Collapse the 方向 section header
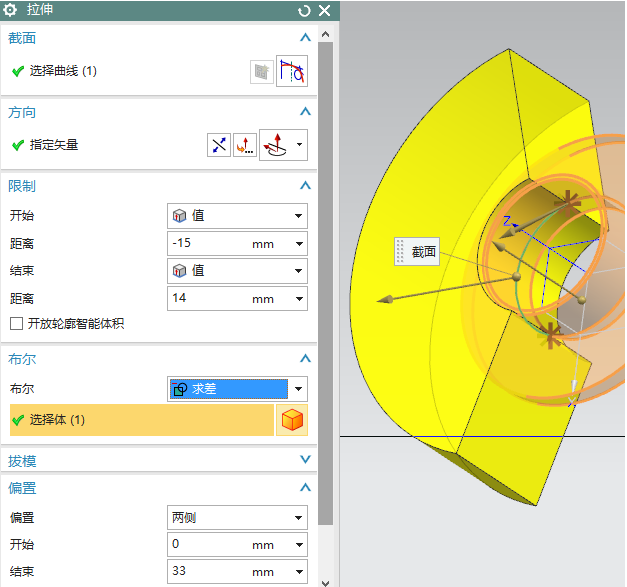Screen dimensions: 627x587 tap(305, 112)
